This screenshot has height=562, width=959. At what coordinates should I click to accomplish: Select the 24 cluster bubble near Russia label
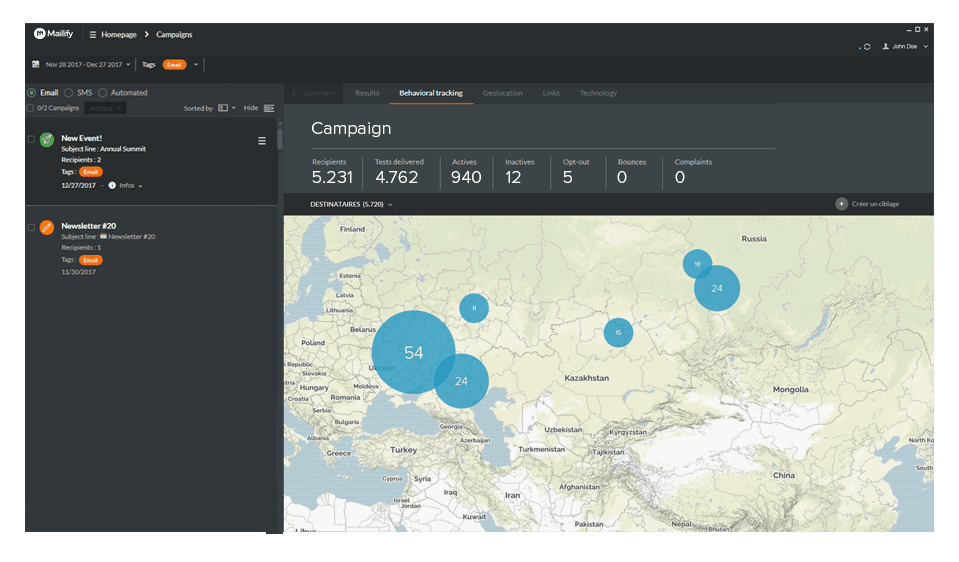tap(717, 288)
